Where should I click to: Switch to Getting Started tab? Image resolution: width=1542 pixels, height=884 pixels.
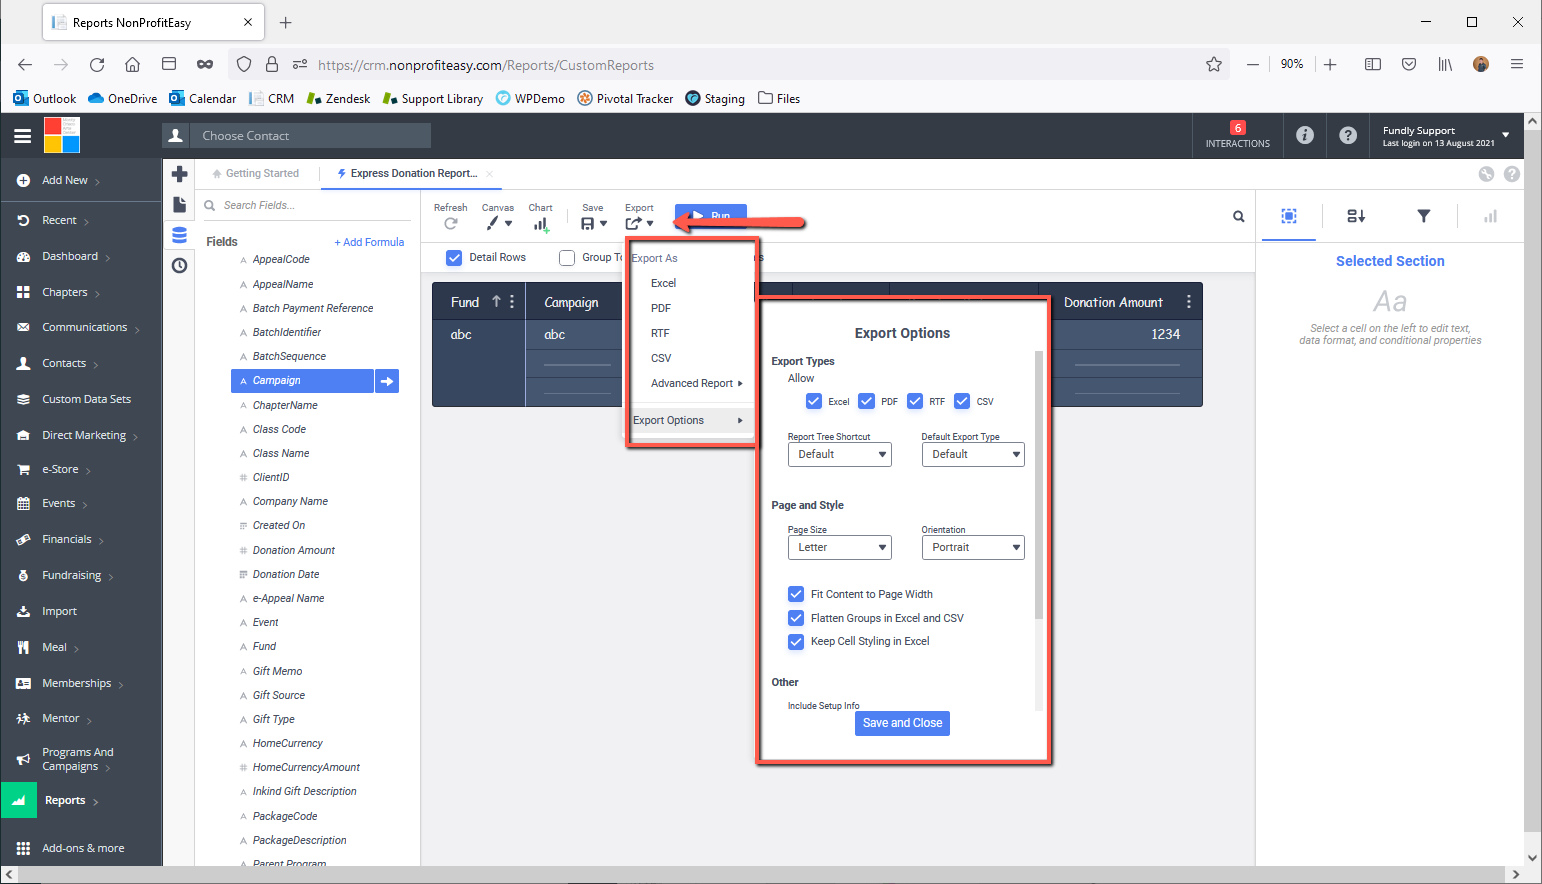pos(256,174)
